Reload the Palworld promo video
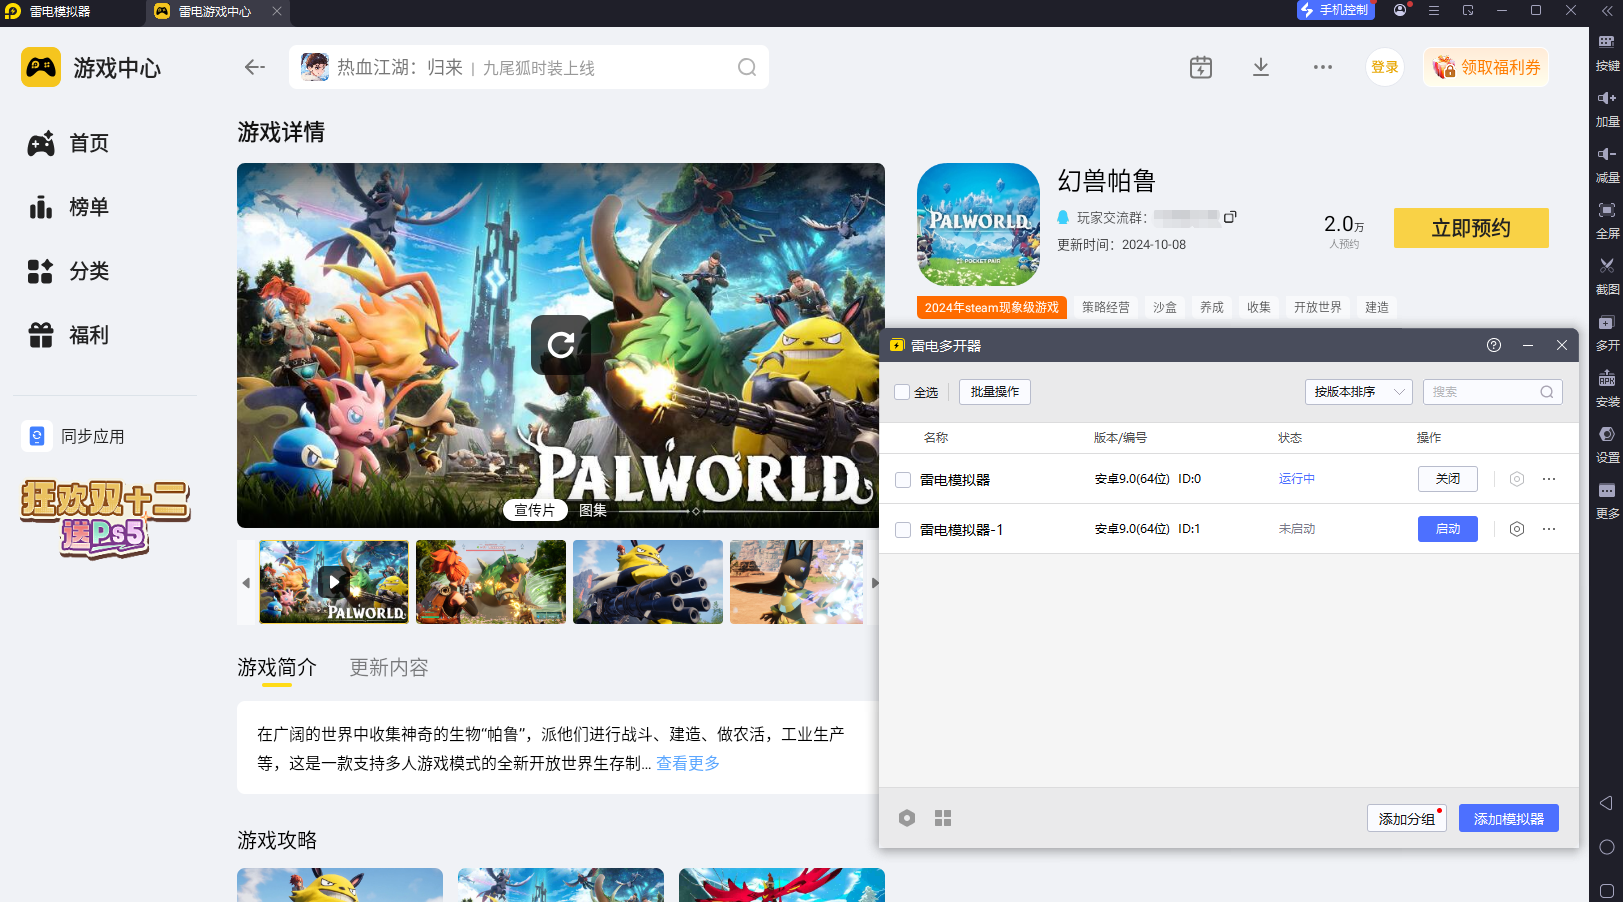This screenshot has height=902, width=1623. pos(560,345)
